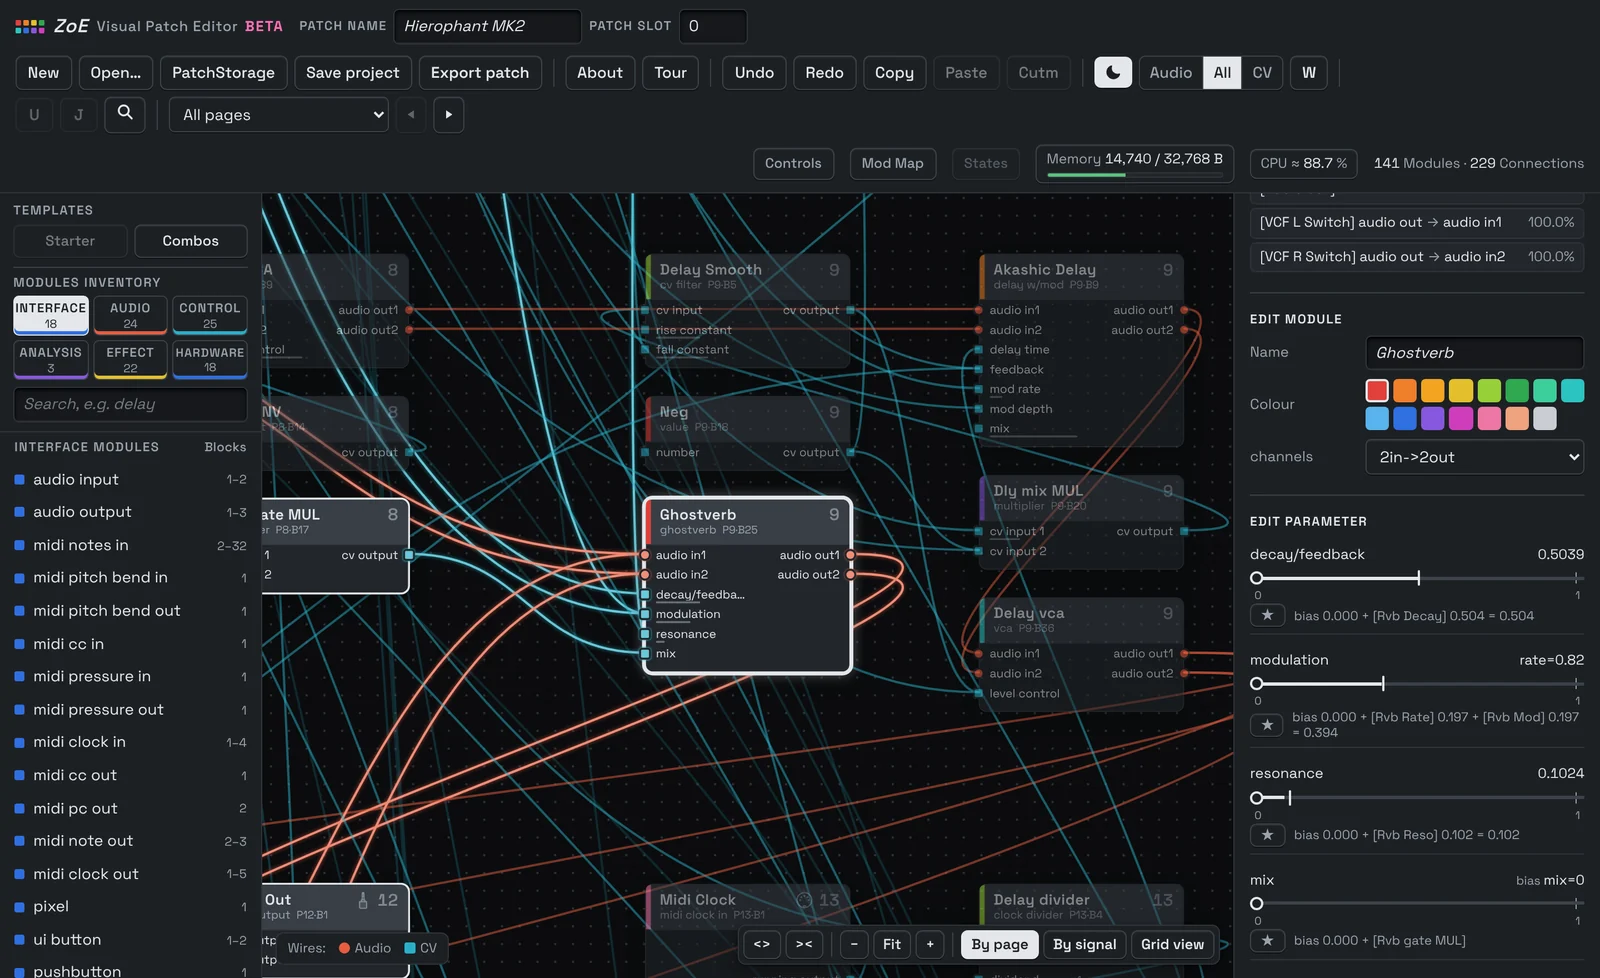Image resolution: width=1600 pixels, height=978 pixels.
Task: Switch layout to By signal
Action: (1084, 944)
